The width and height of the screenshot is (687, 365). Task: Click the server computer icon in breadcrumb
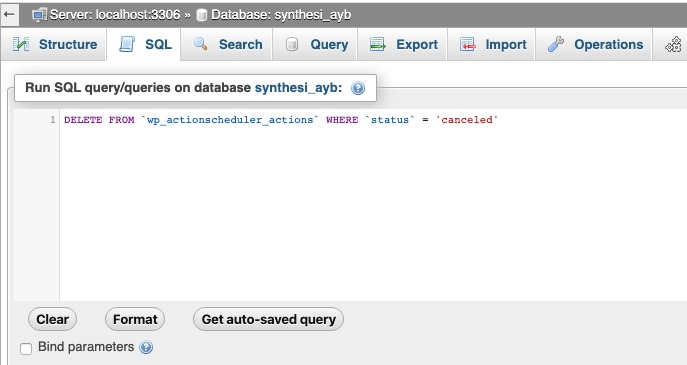tap(39, 15)
